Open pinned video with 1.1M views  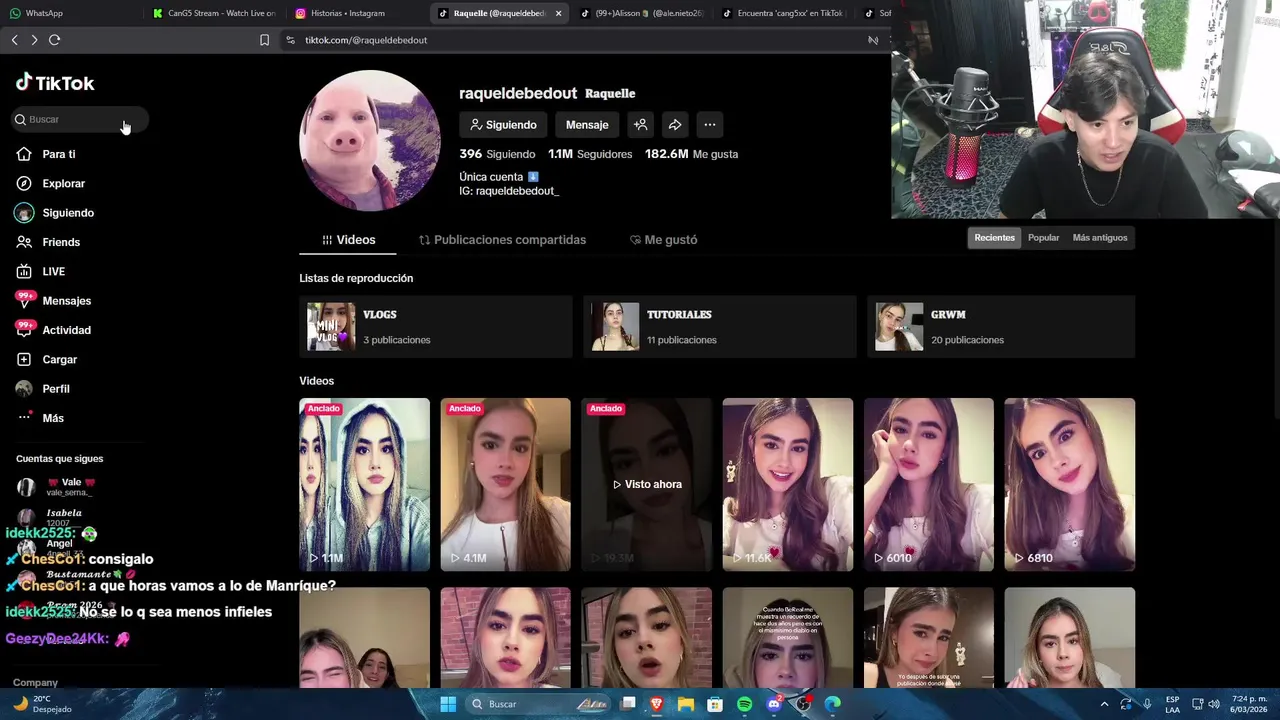364,485
